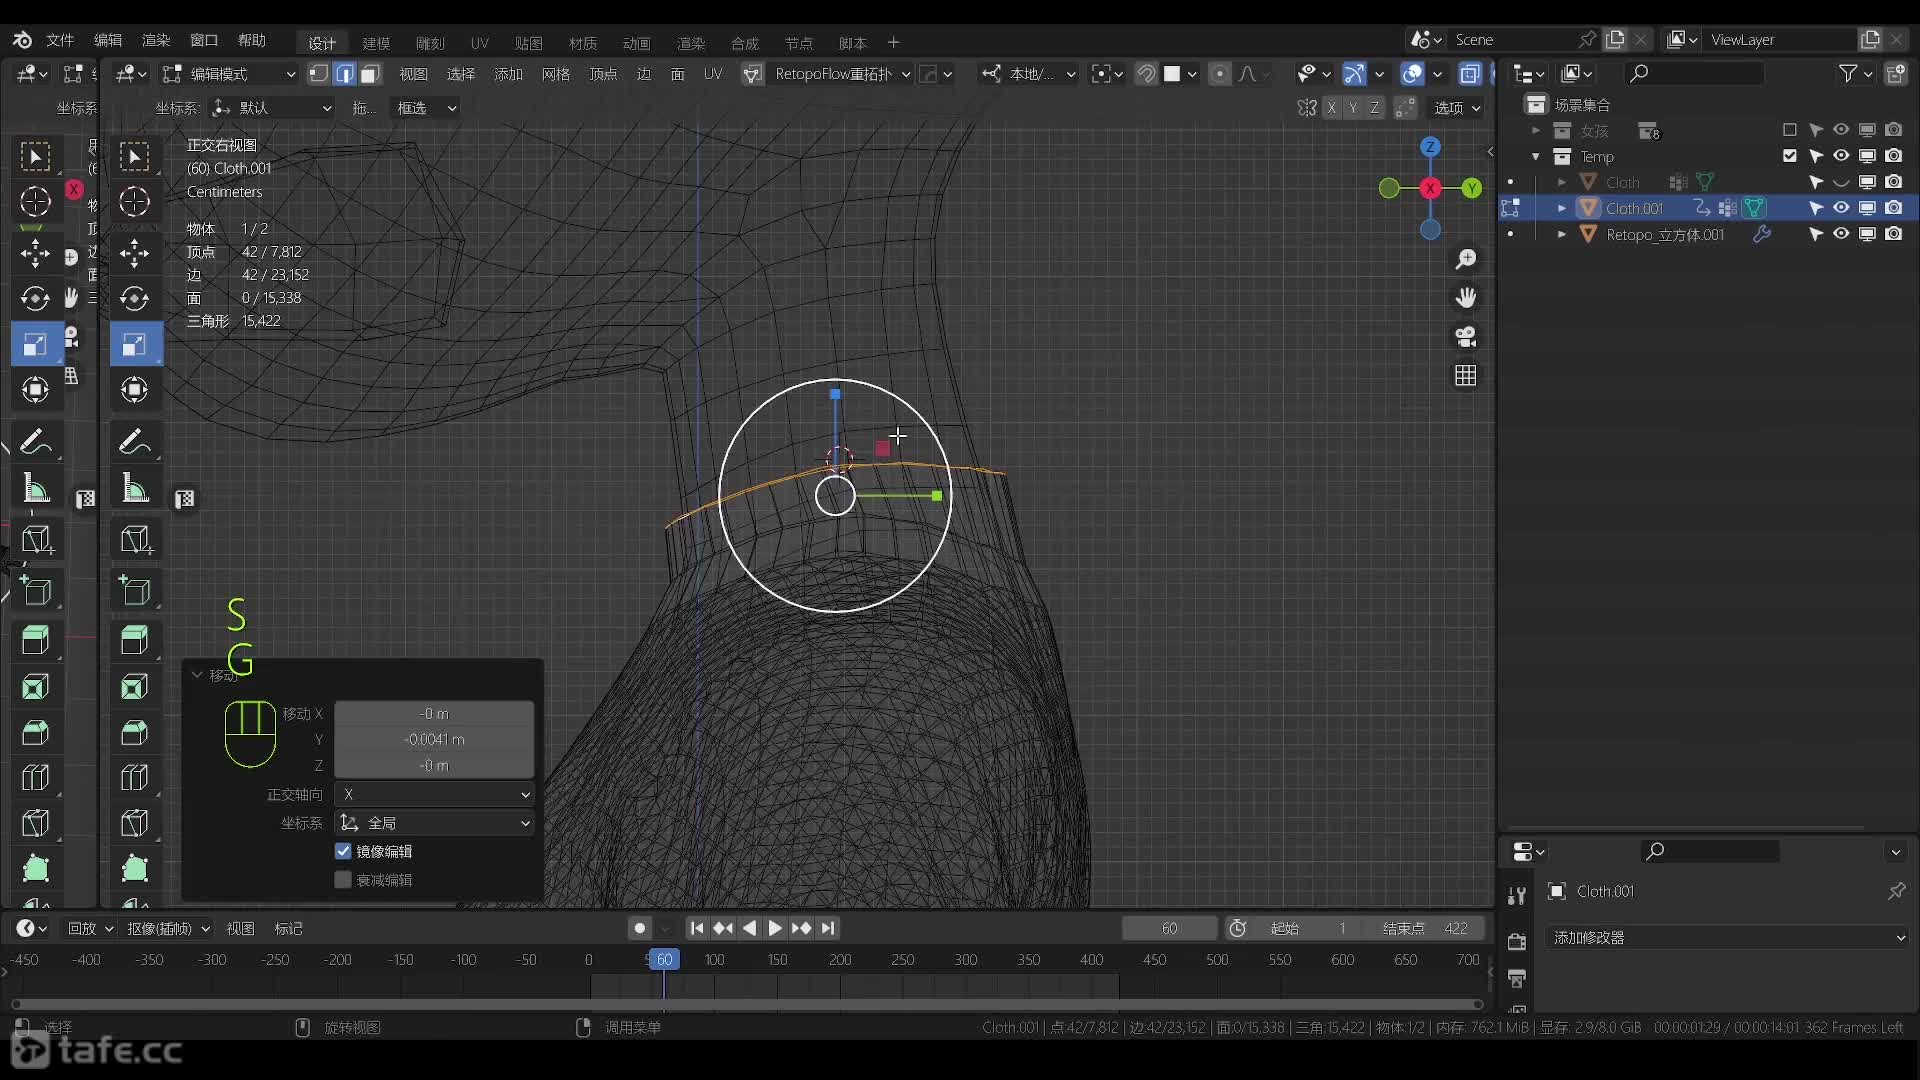Toggle render camera icon for Cloth.001
This screenshot has height=1080, width=1920.
click(x=1894, y=208)
